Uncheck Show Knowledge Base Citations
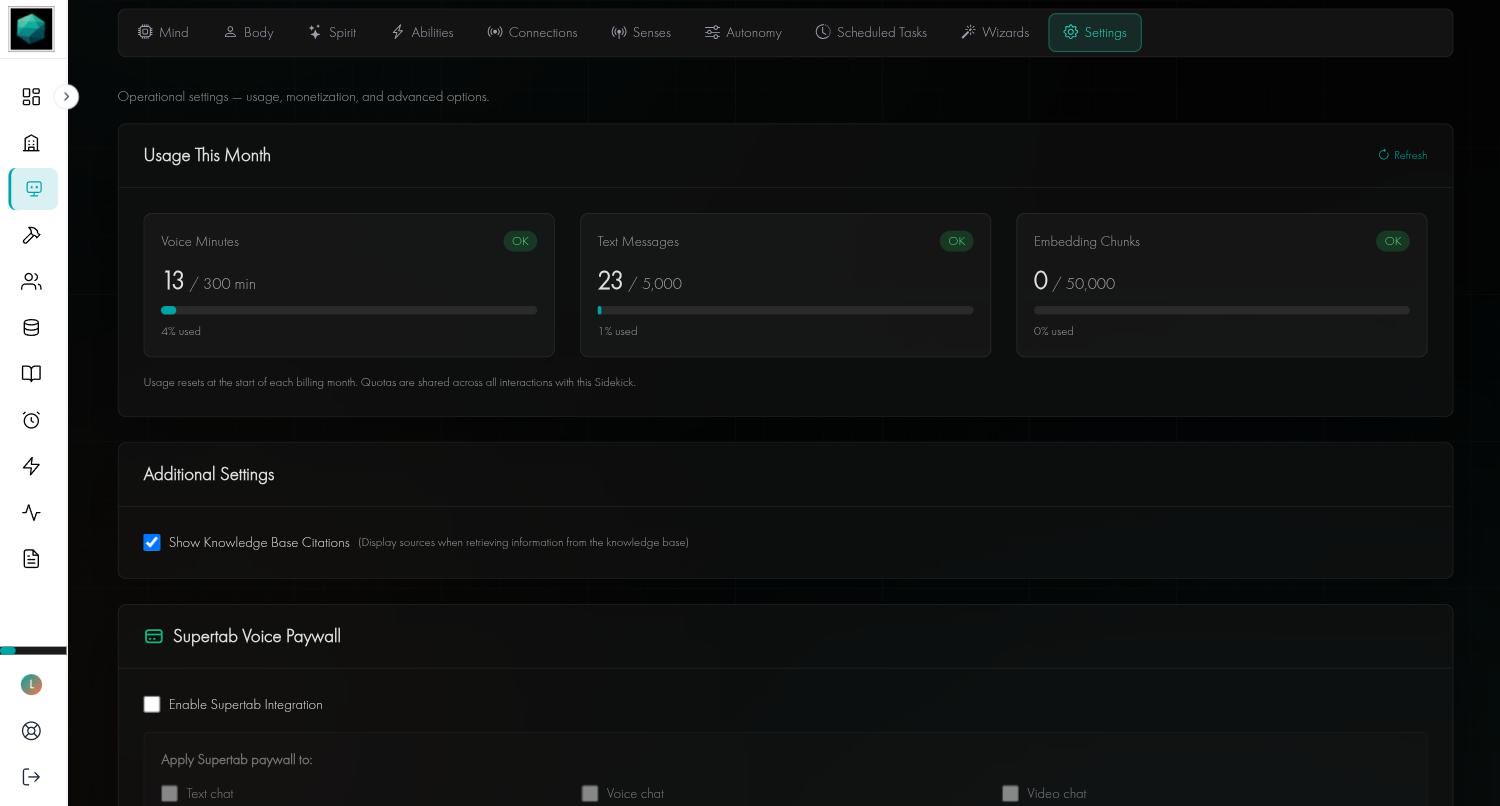Viewport: 1500px width, 806px height. point(152,542)
